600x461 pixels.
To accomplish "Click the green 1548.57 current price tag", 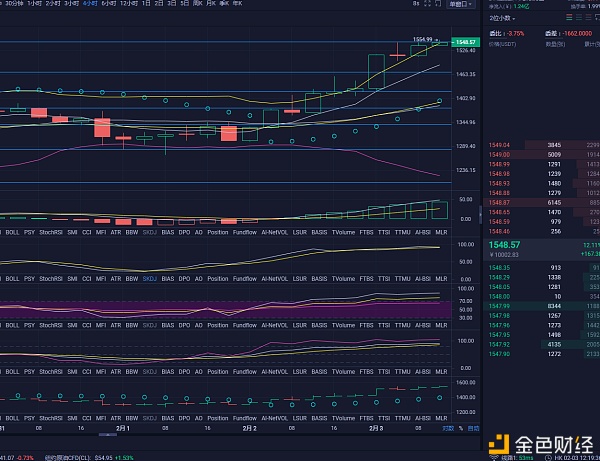I will click(466, 42).
